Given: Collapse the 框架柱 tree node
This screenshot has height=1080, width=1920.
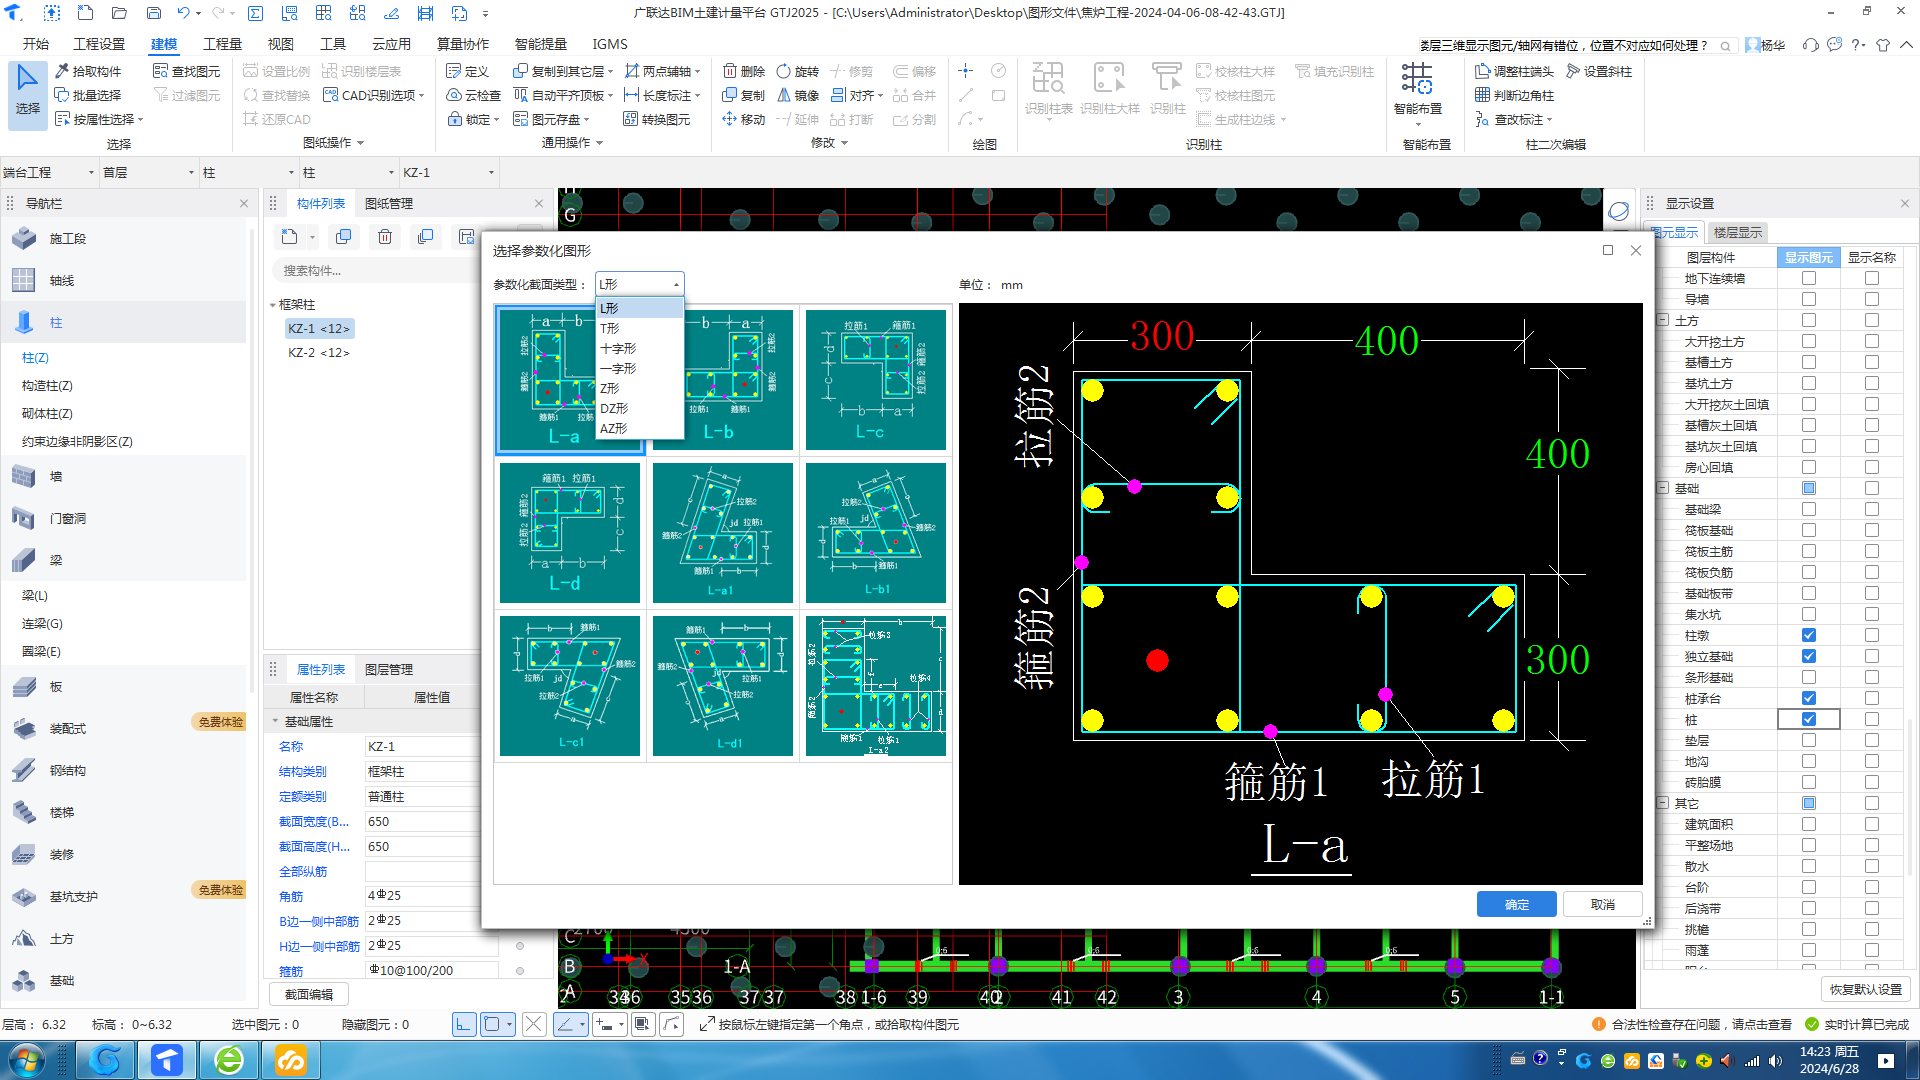Looking at the screenshot, I should pyautogui.click(x=273, y=305).
